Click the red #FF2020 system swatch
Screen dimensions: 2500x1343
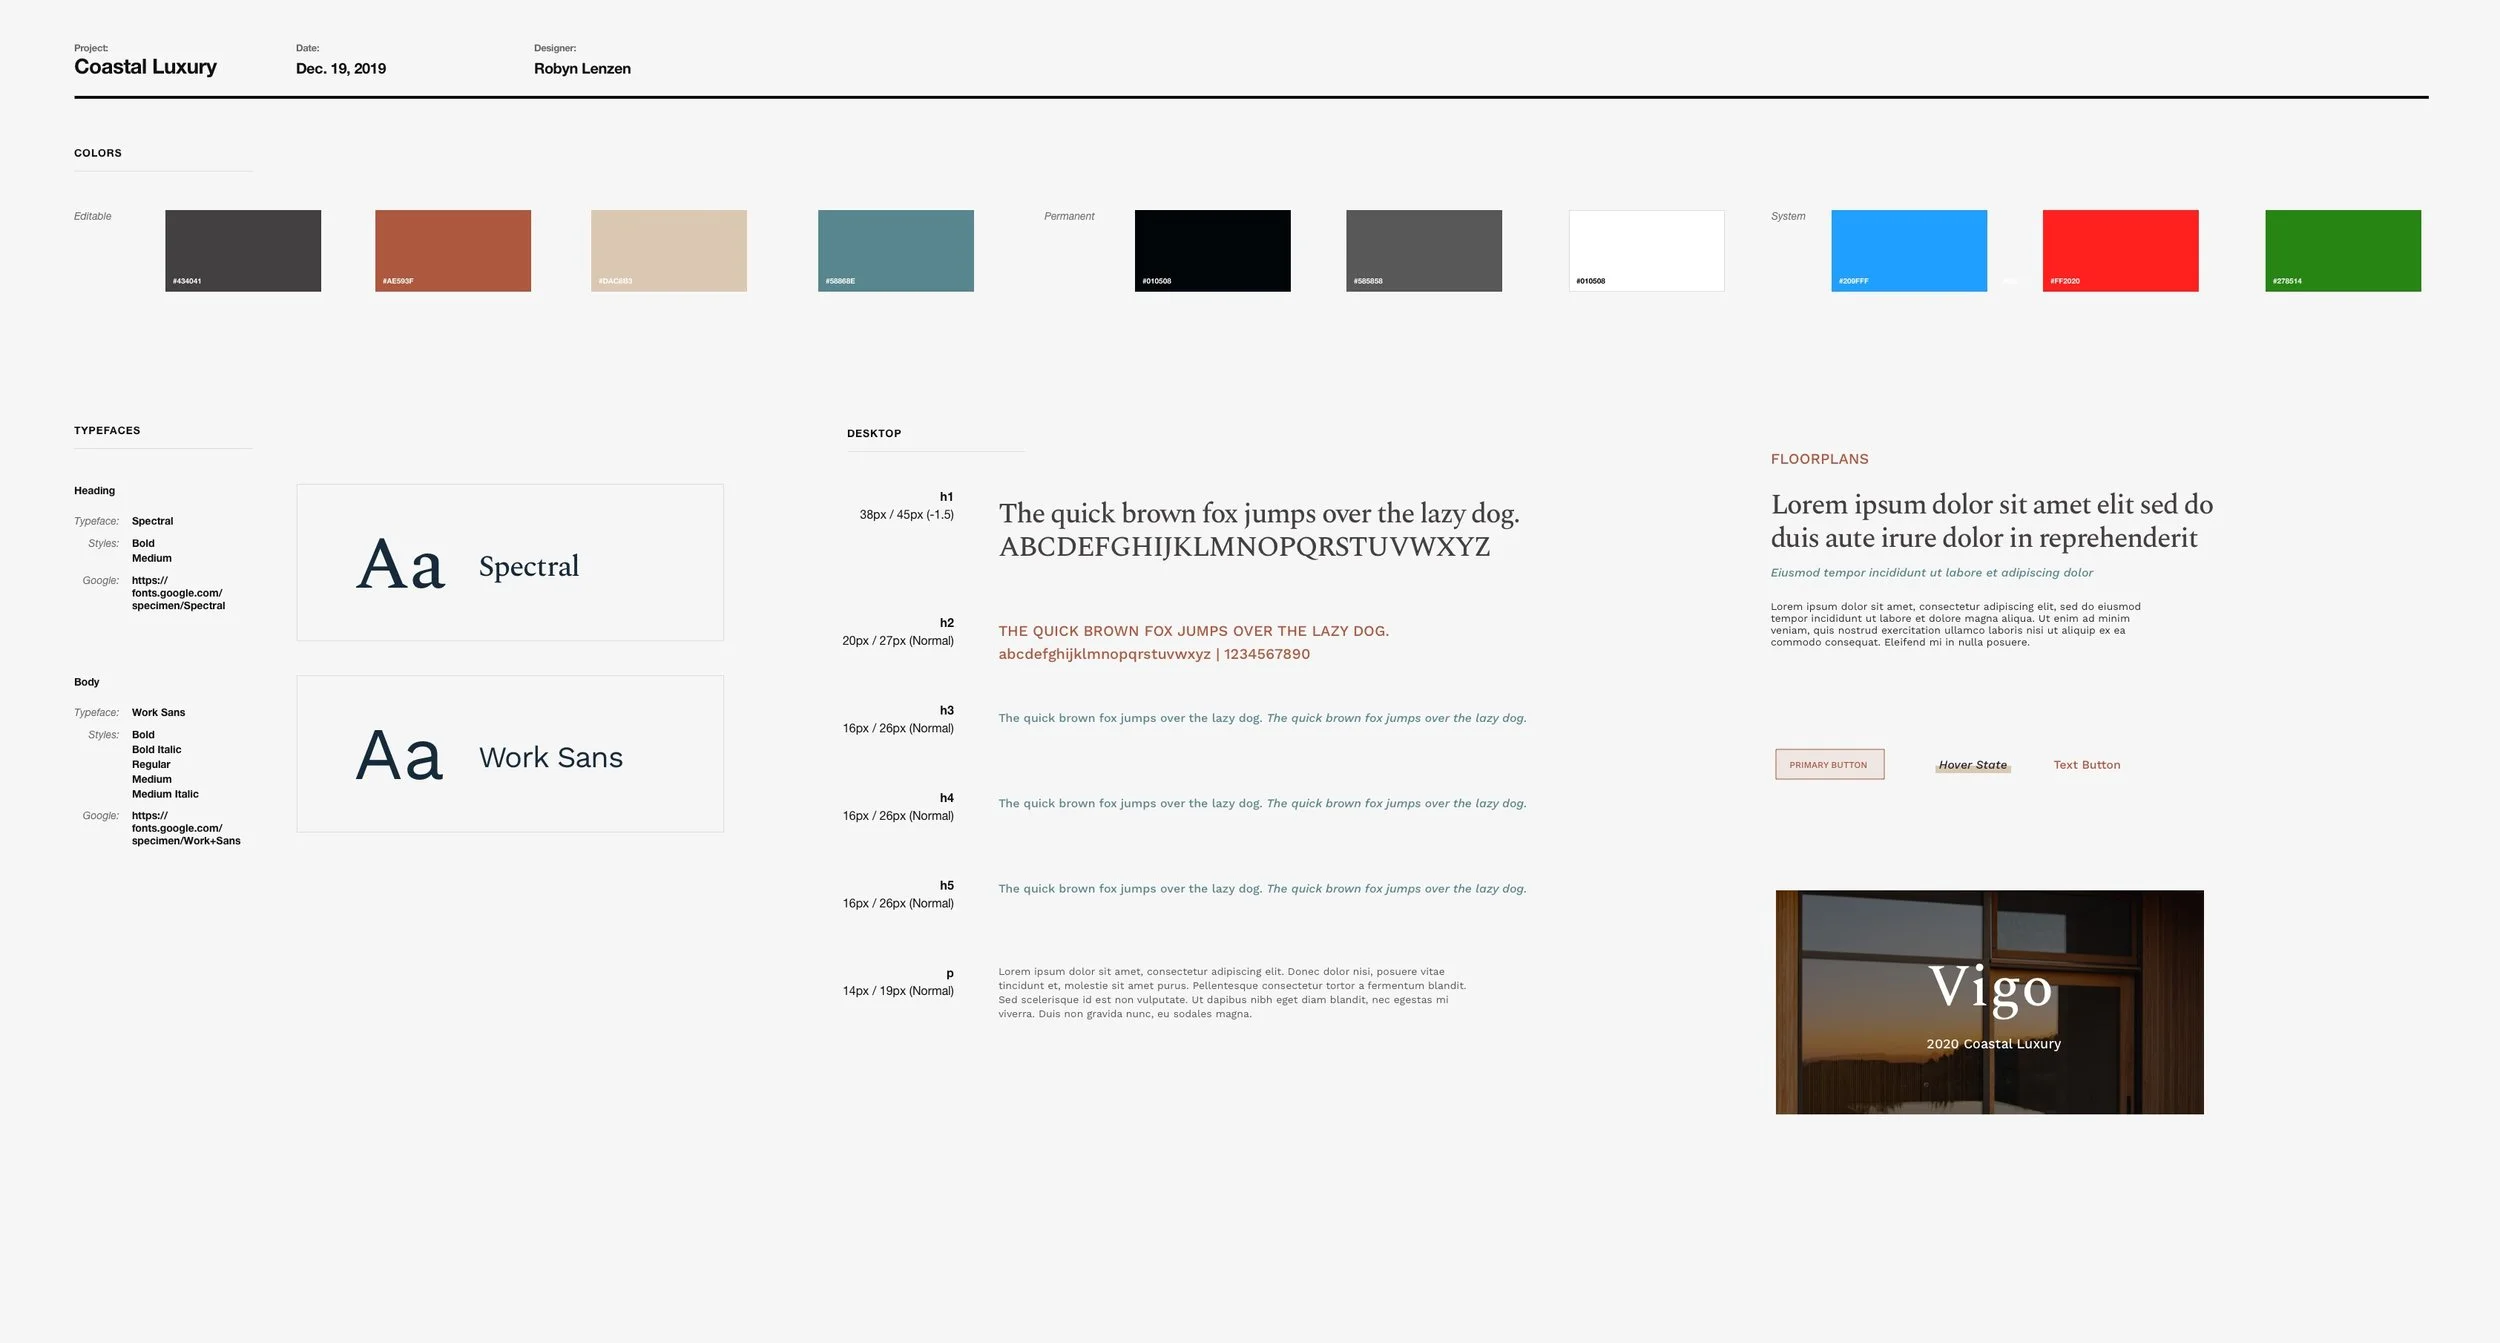click(x=2120, y=250)
